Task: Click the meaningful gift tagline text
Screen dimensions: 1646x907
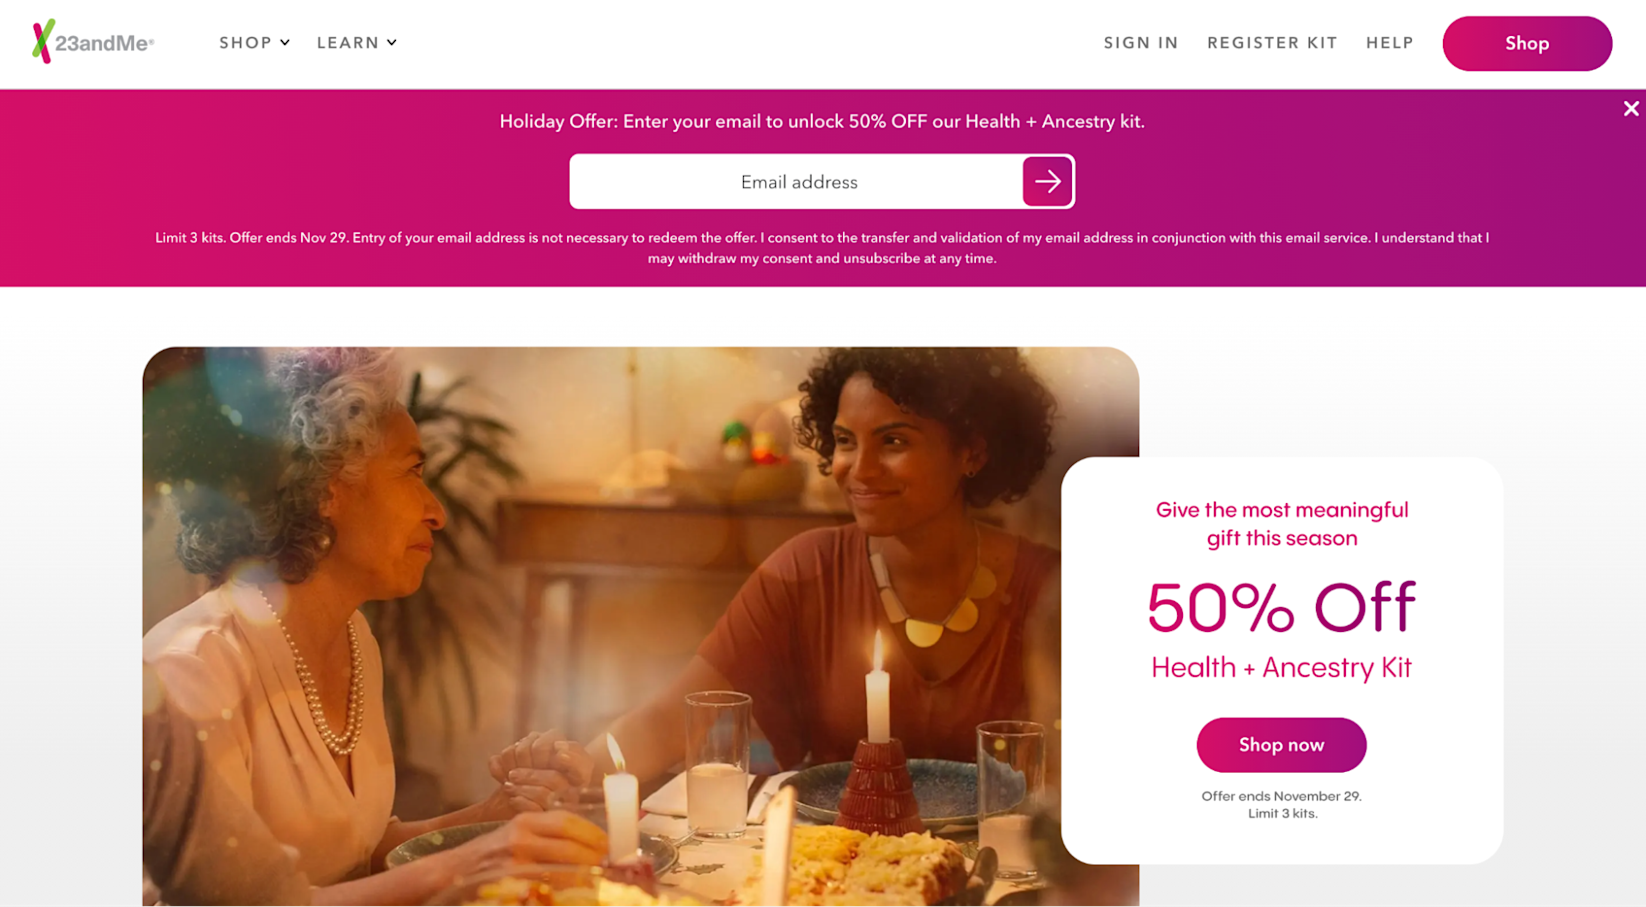Action: coord(1281,524)
